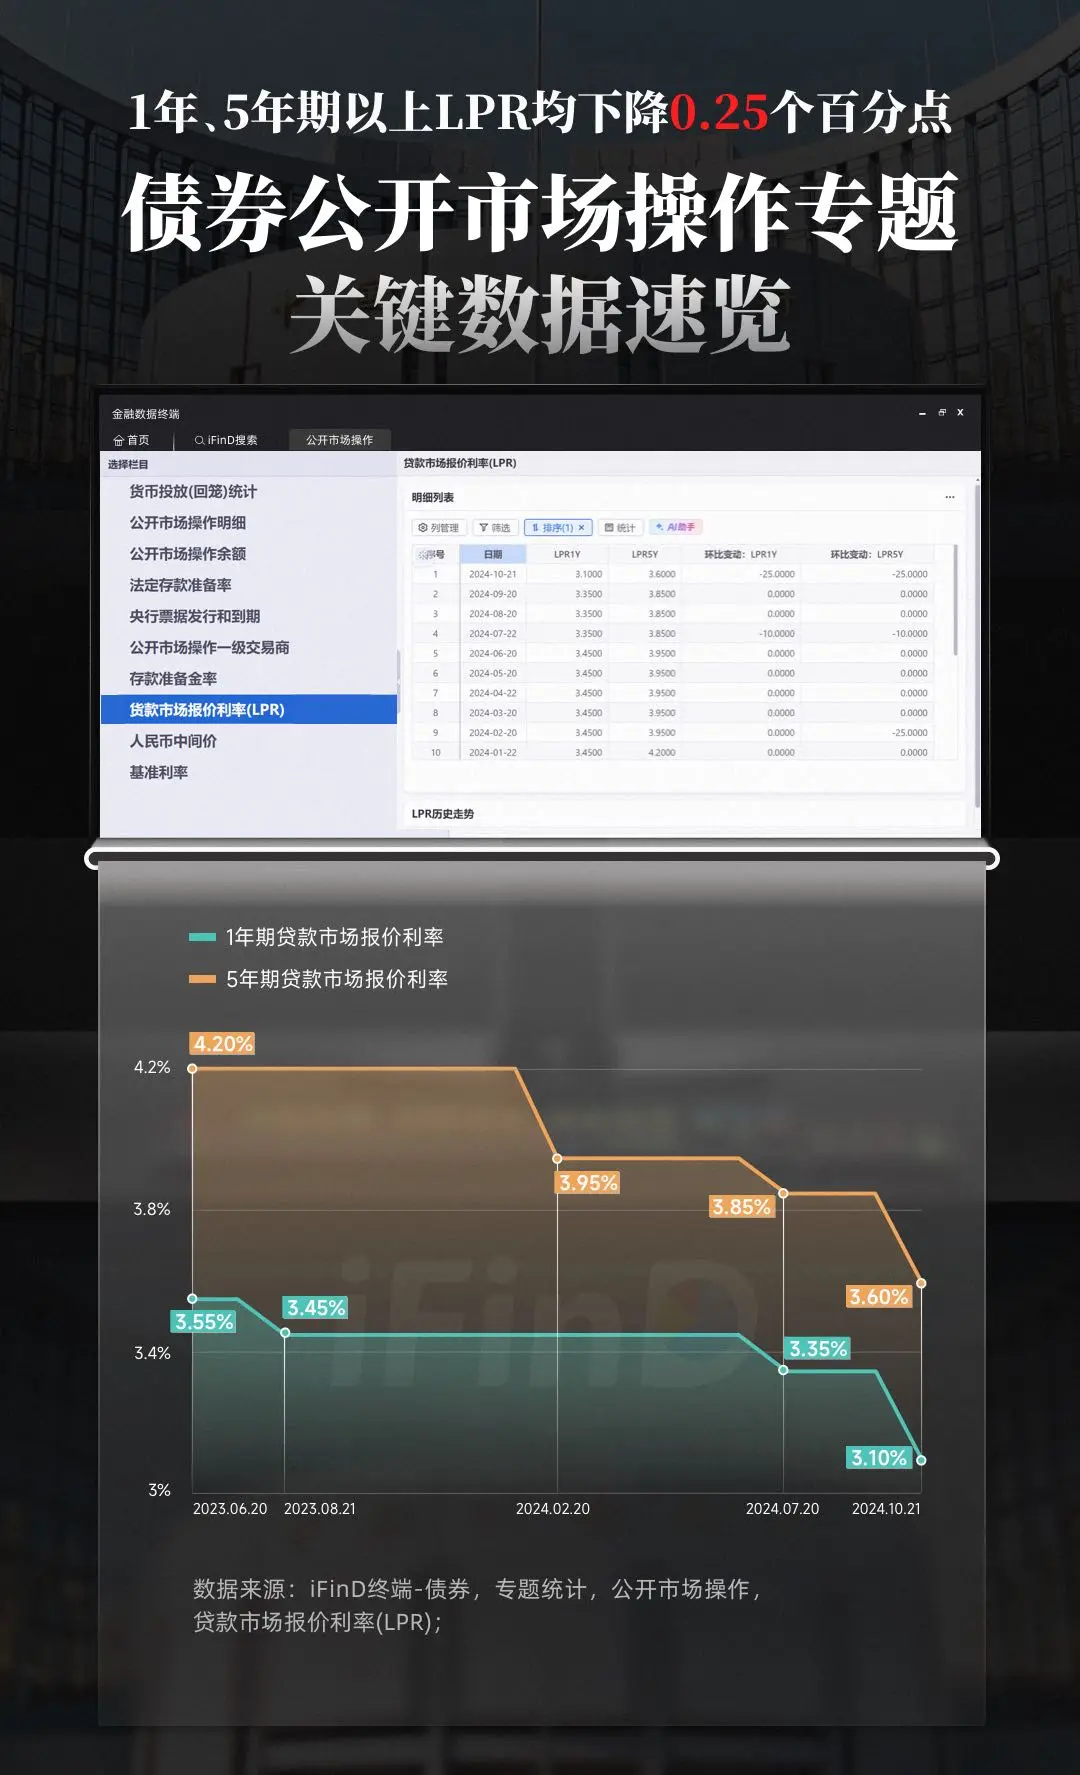Click the -10.0000 LPR1Y change in 2024-07-22 row

click(776, 633)
